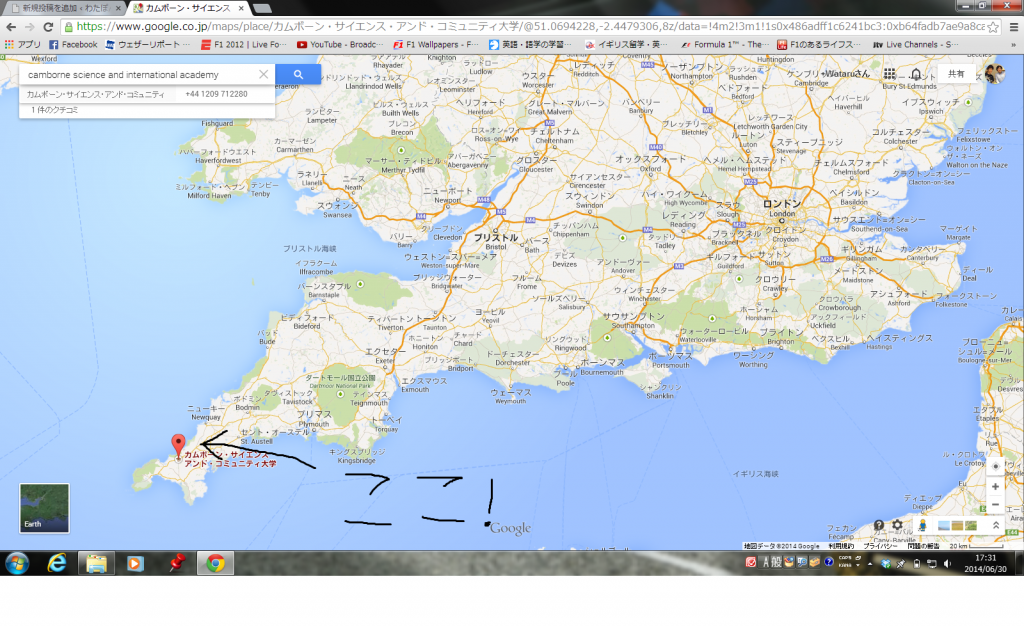Switch to the 新規投稿を追加 tab
The width and height of the screenshot is (1024, 627).
pyautogui.click(x=60, y=7)
